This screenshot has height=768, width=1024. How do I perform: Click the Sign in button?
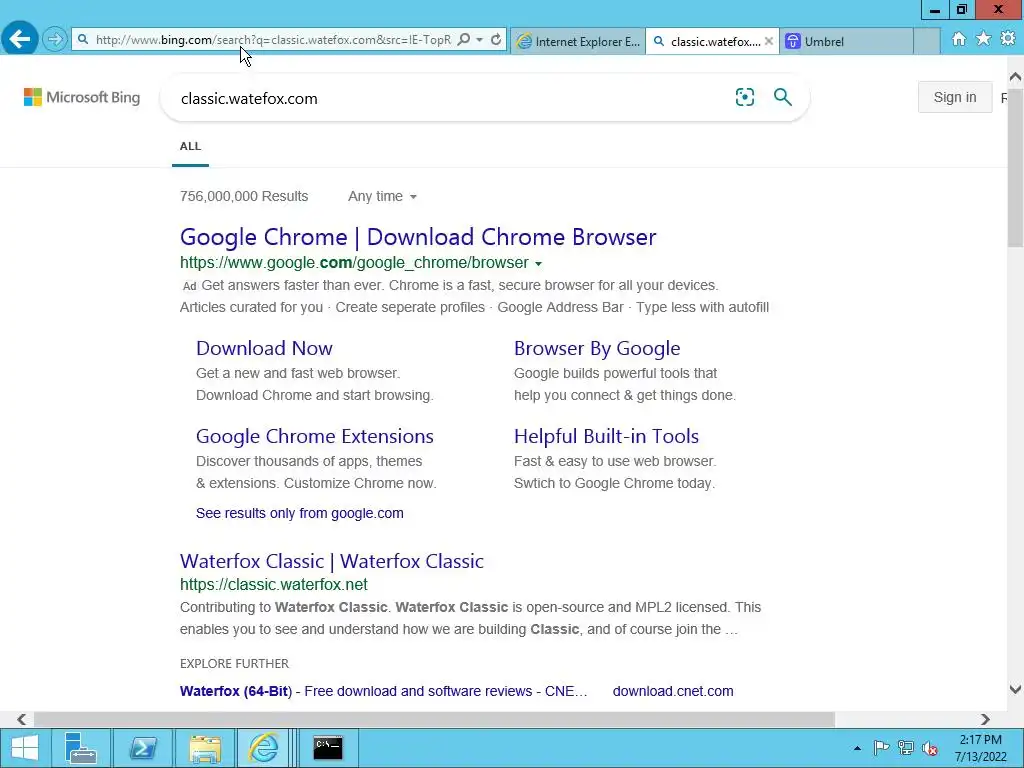tap(955, 97)
